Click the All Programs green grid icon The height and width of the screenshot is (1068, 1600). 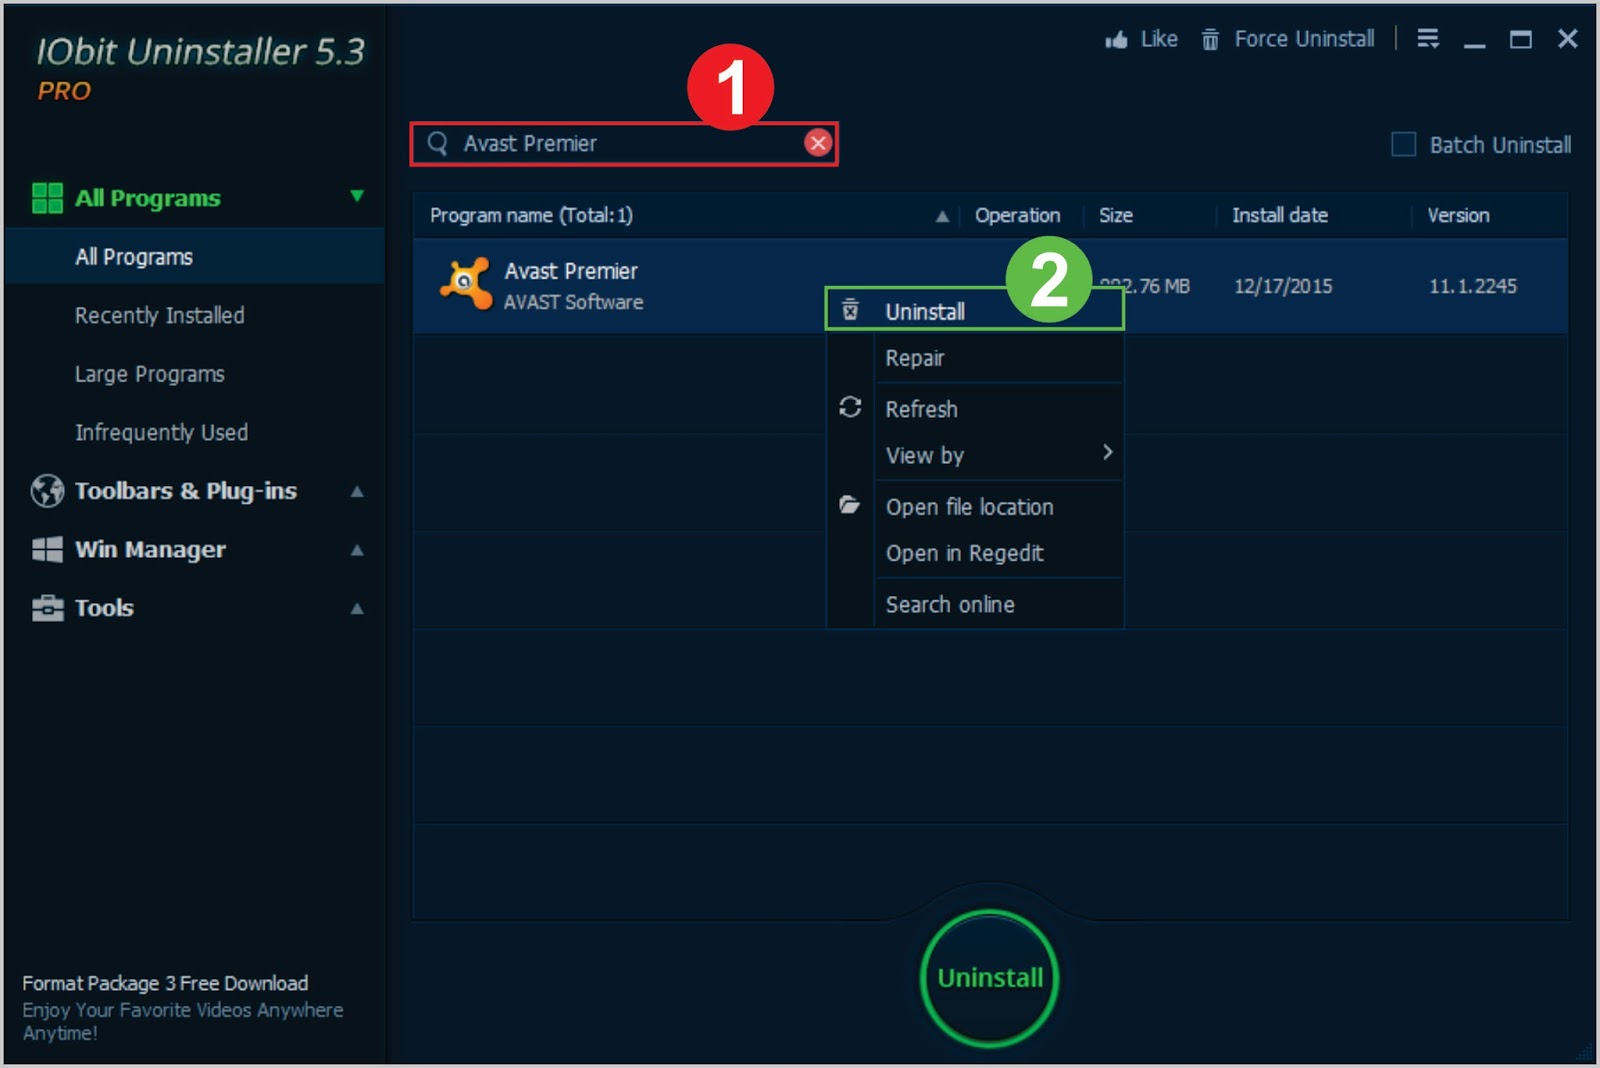[x=47, y=198]
